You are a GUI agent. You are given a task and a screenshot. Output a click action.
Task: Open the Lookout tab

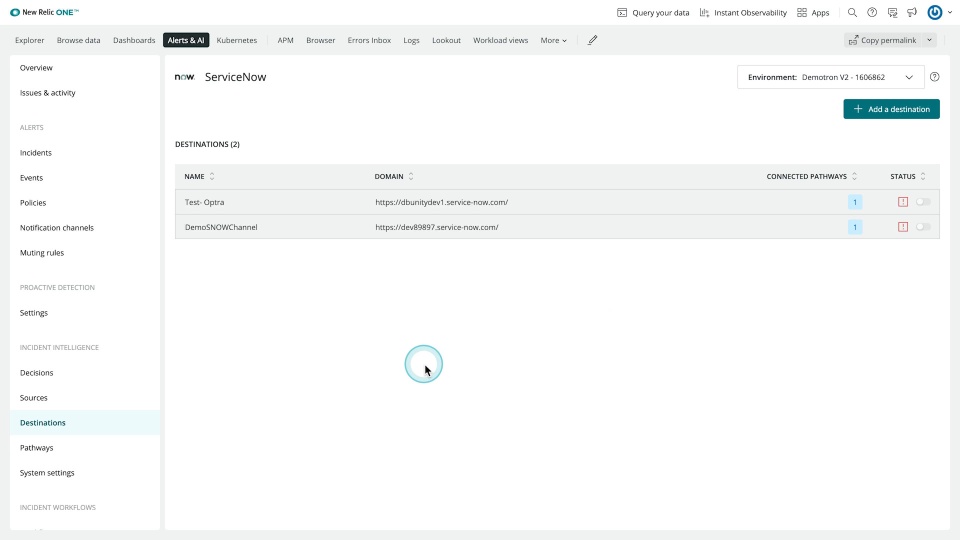(x=446, y=40)
